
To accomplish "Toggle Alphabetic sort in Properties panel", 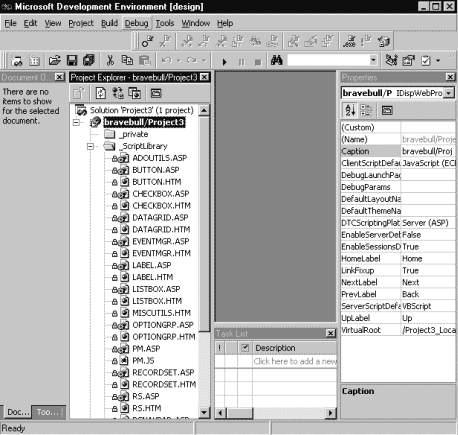I will coord(350,110).
